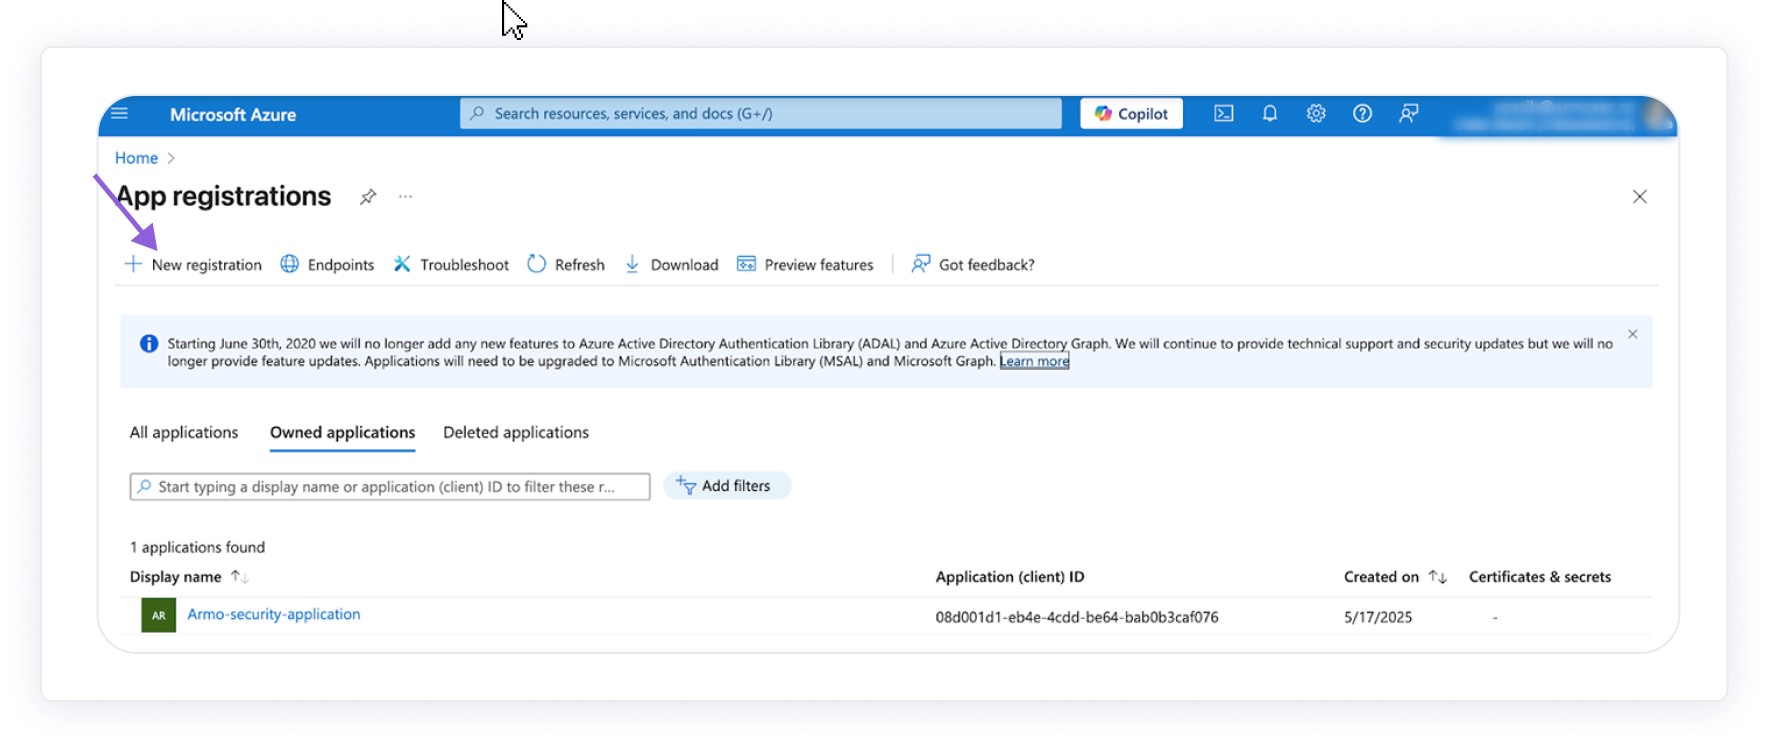Open the ellipsis more options menu
Screen dimensions: 1769x746
tap(405, 196)
